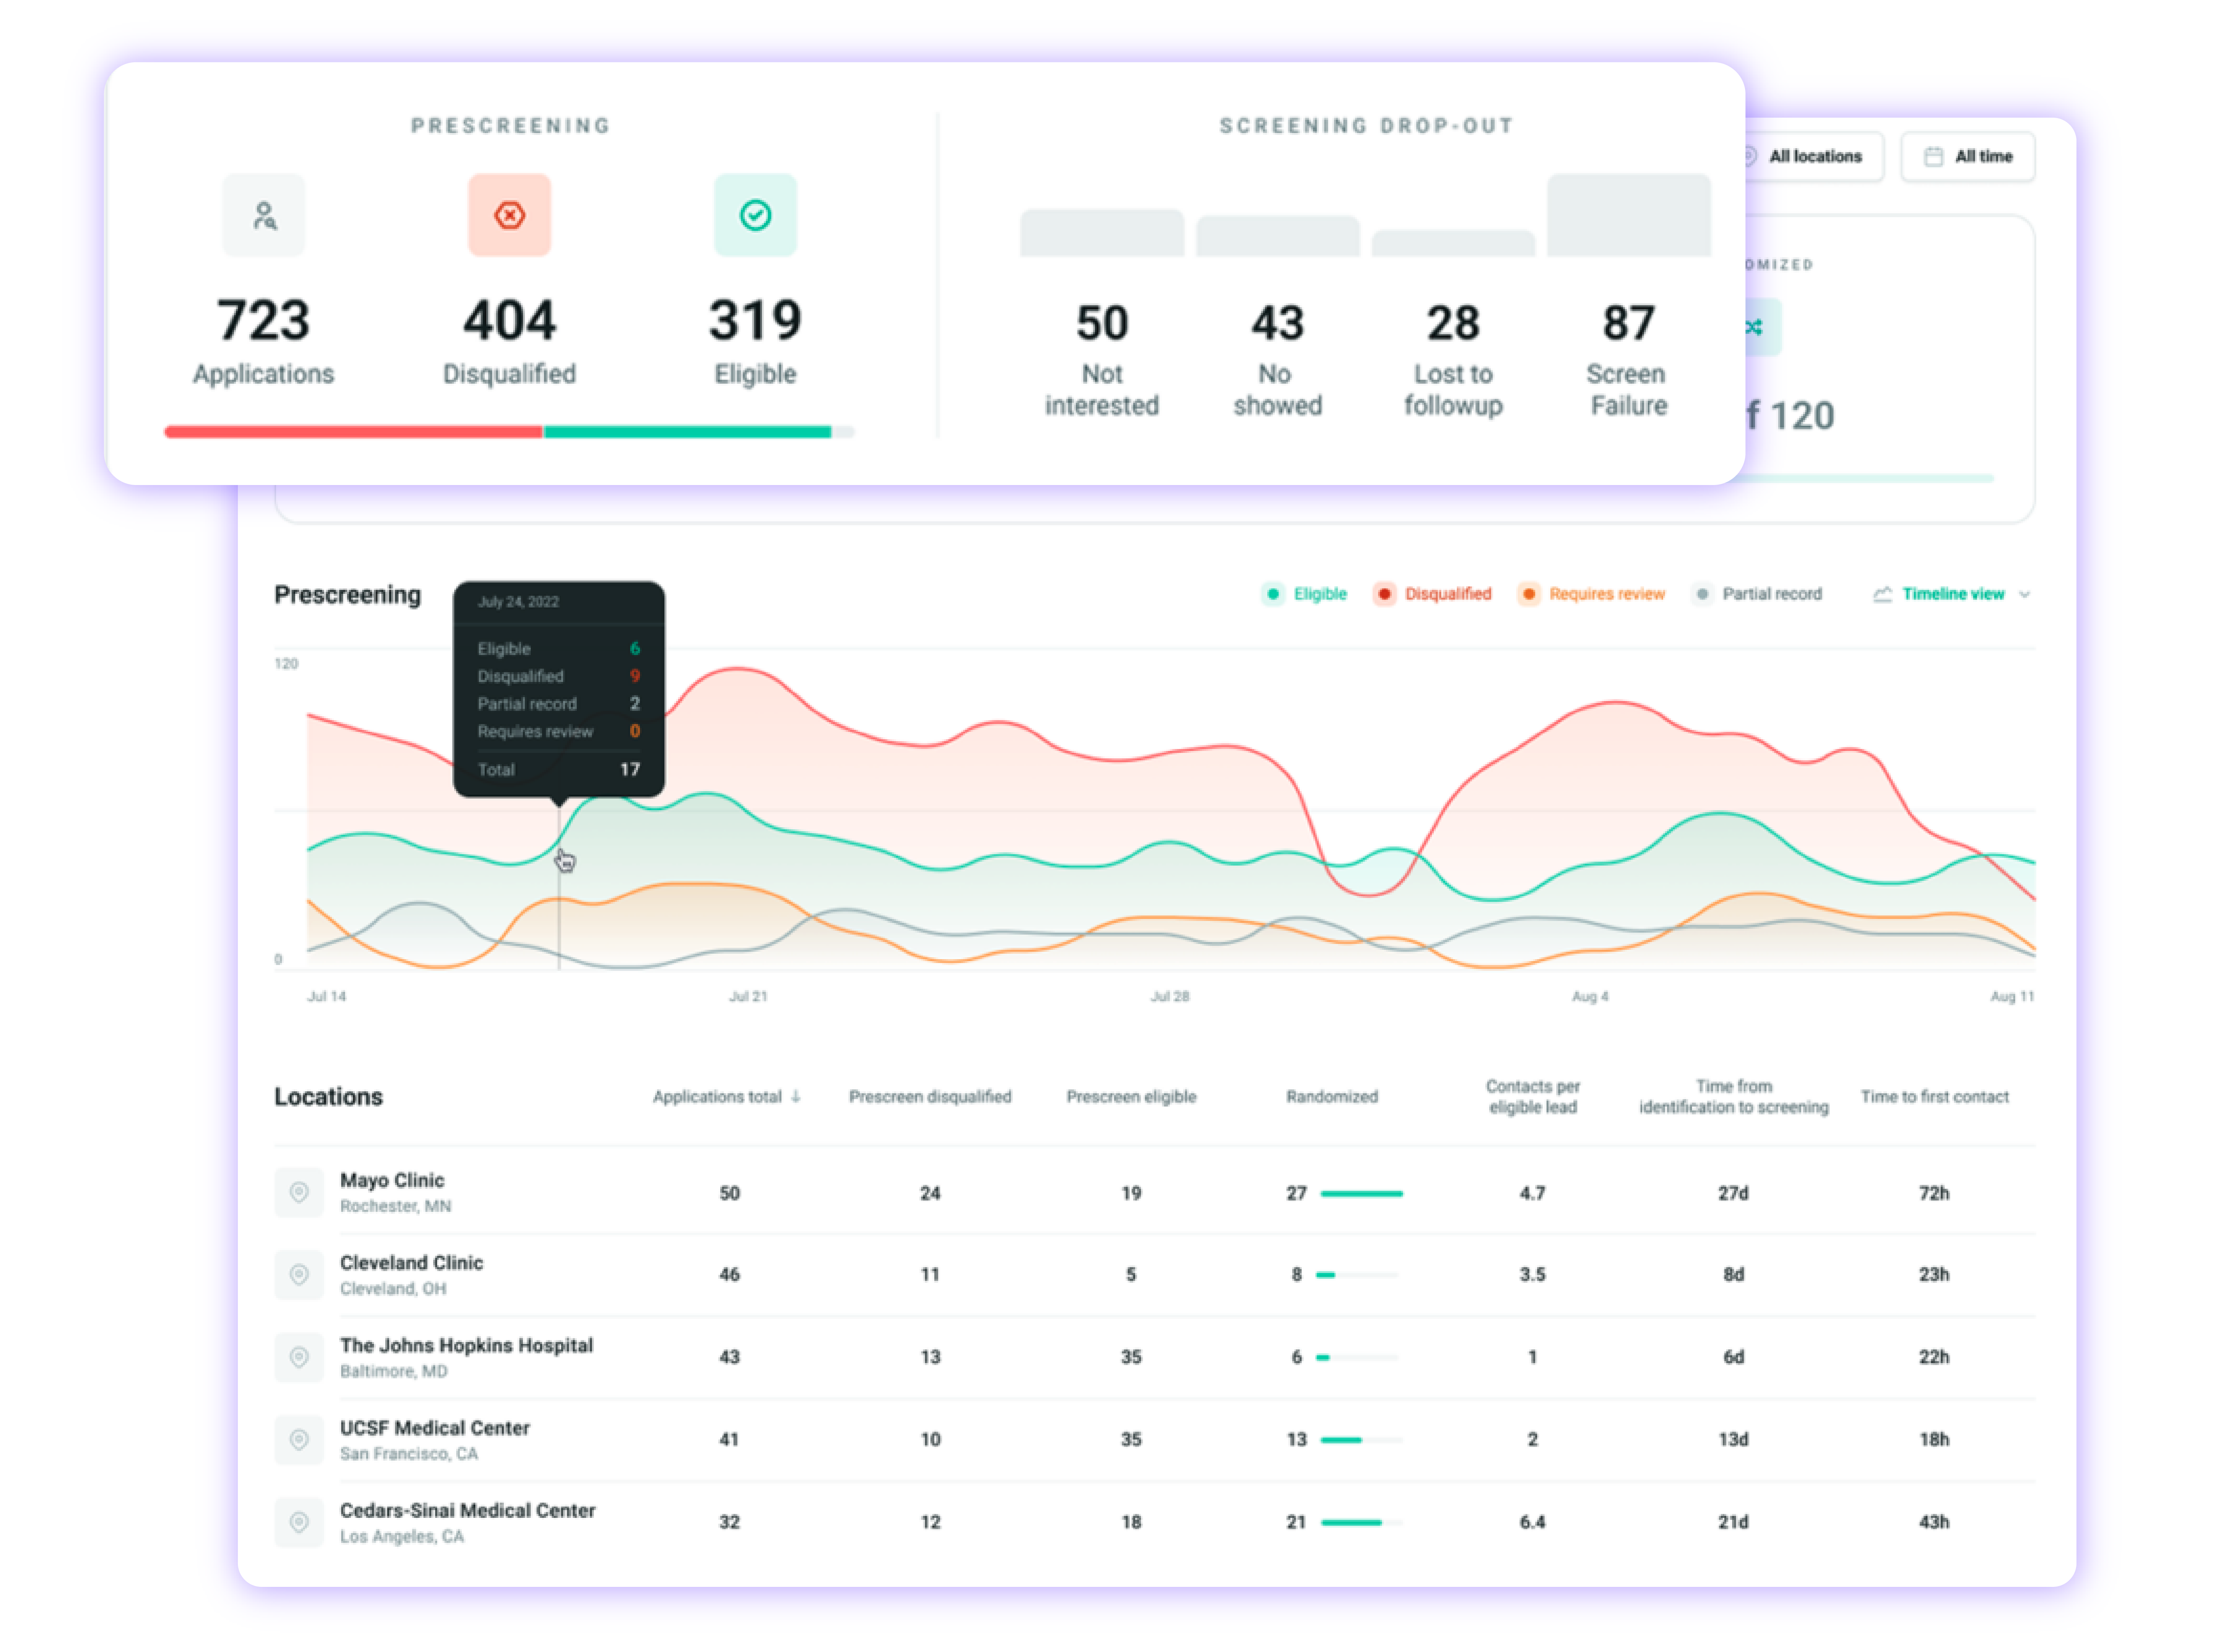Click the UCSF Medical Center pin icon
The width and height of the screenshot is (2218, 1652).
point(299,1439)
